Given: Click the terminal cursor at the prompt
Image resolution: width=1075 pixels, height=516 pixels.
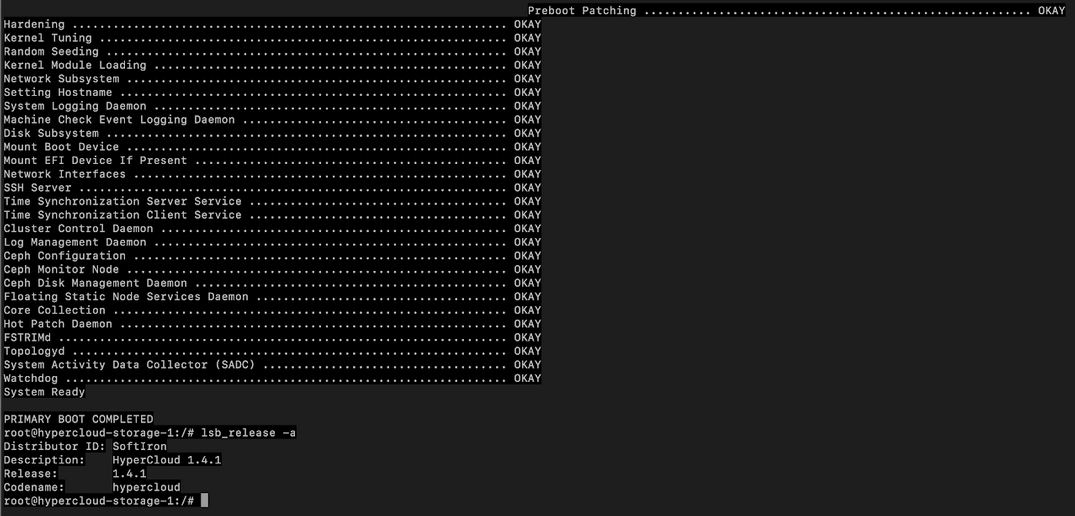Looking at the screenshot, I should [204, 501].
